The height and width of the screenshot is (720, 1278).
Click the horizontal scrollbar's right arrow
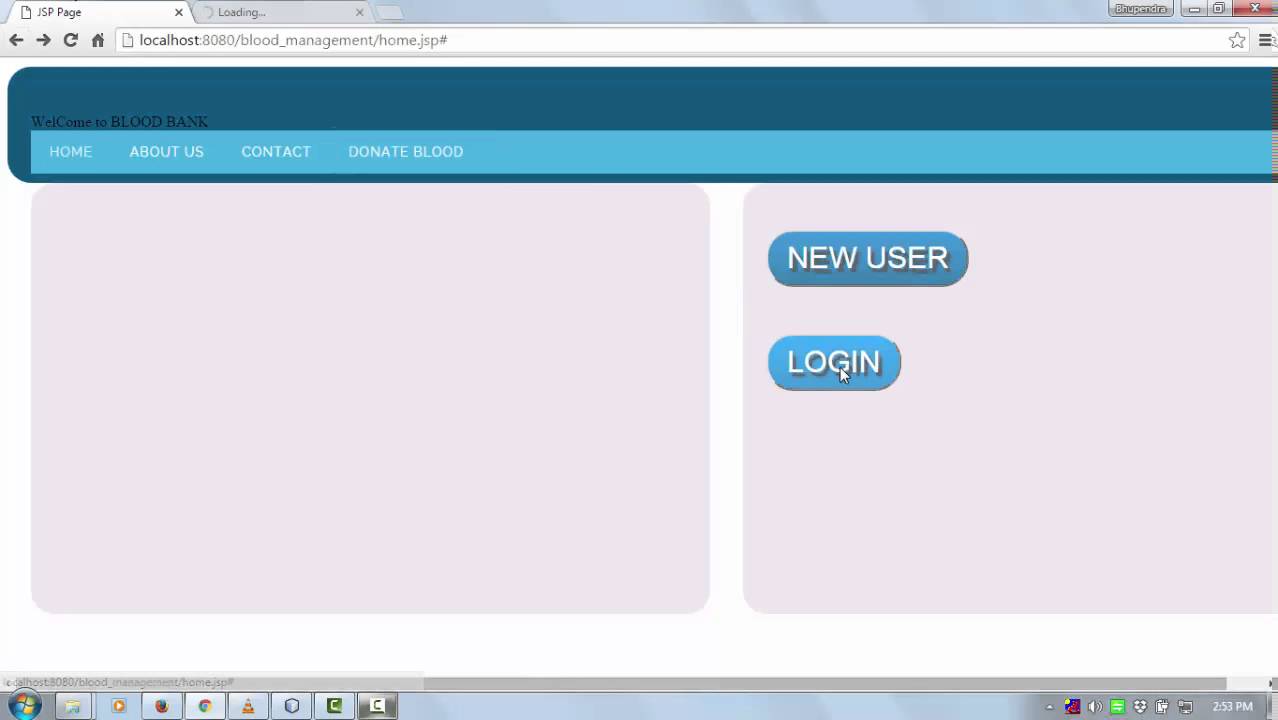1271,684
